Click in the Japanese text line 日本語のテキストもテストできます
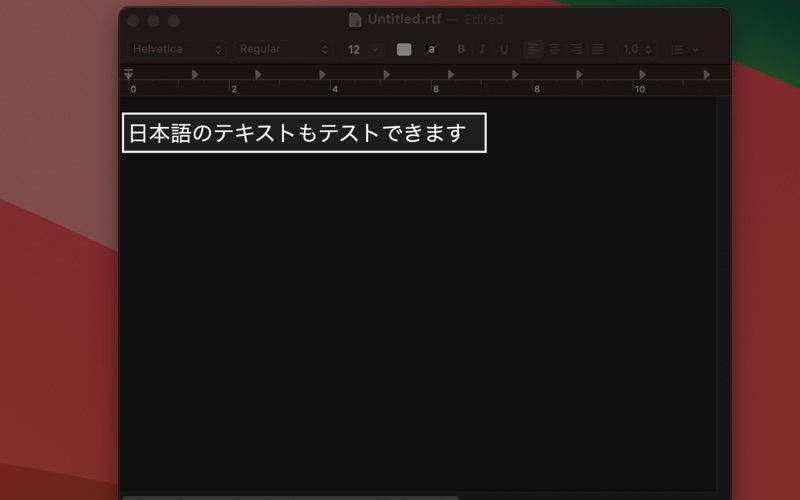This screenshot has width=800, height=500. point(297,133)
